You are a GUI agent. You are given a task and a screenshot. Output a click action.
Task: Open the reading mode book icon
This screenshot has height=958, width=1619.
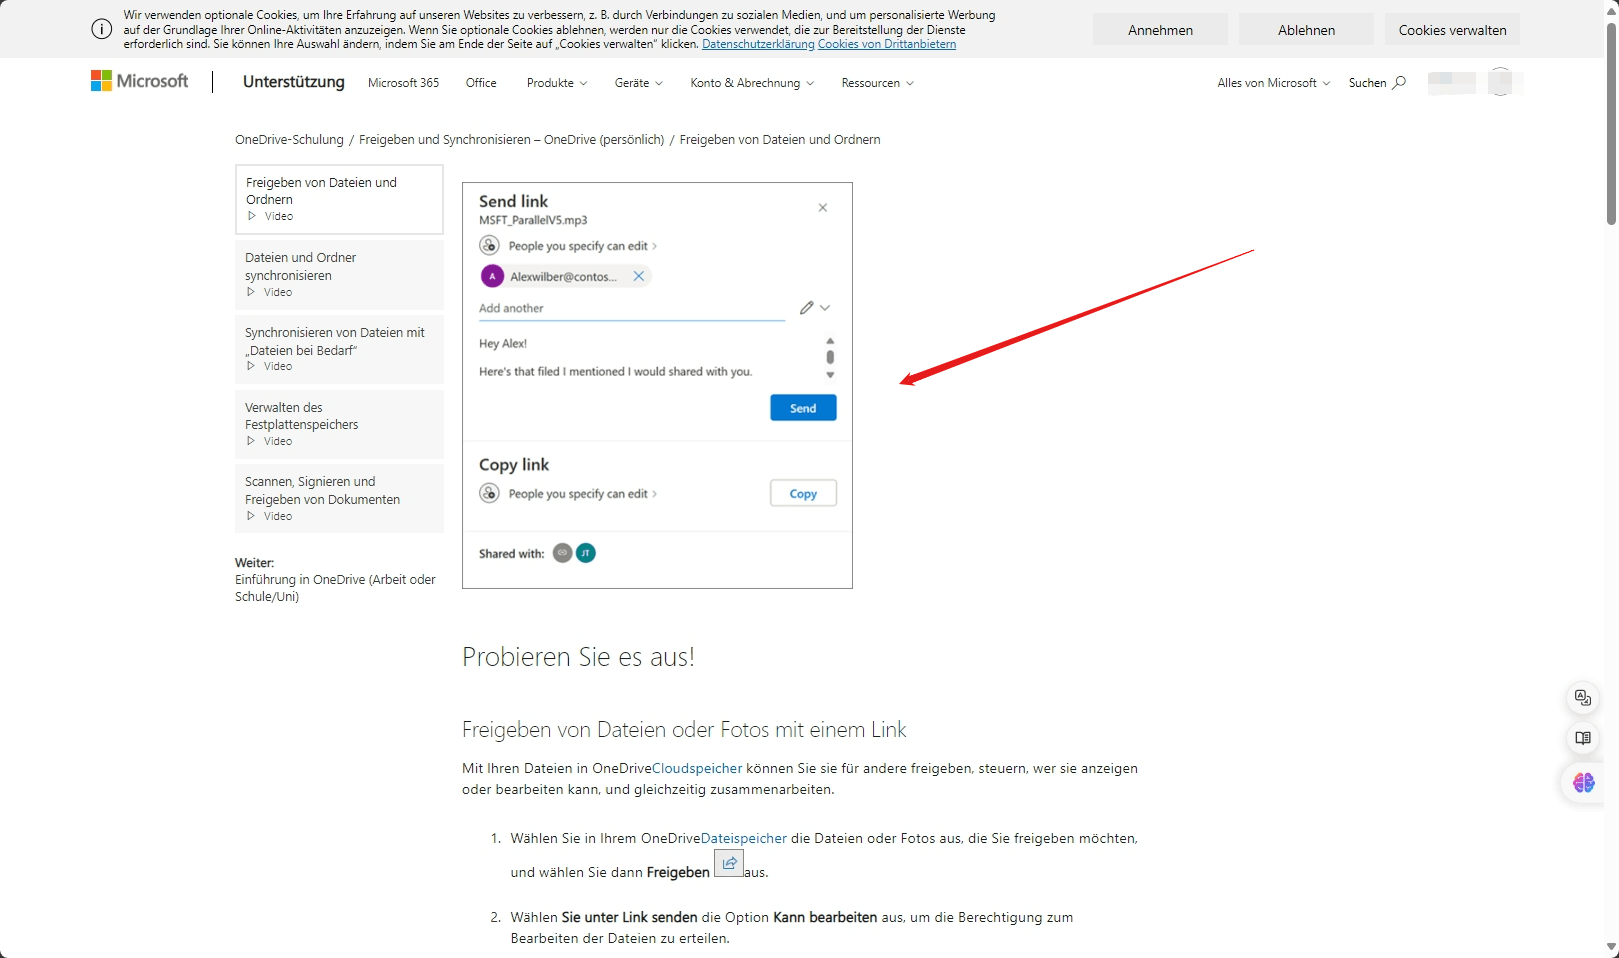[1583, 739]
